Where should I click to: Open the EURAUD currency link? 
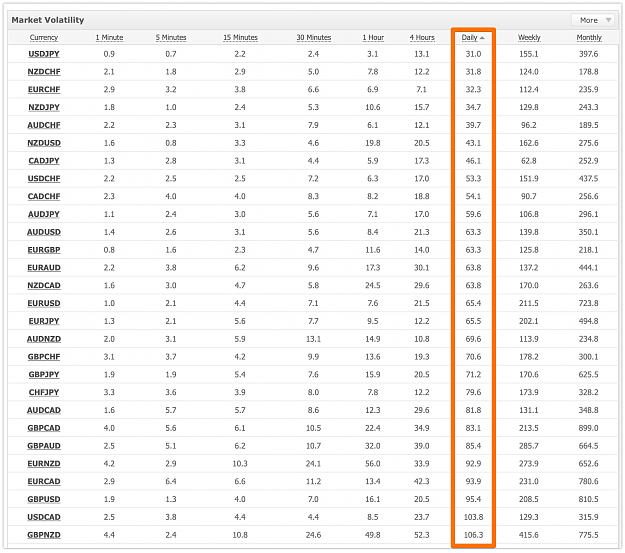click(x=44, y=268)
